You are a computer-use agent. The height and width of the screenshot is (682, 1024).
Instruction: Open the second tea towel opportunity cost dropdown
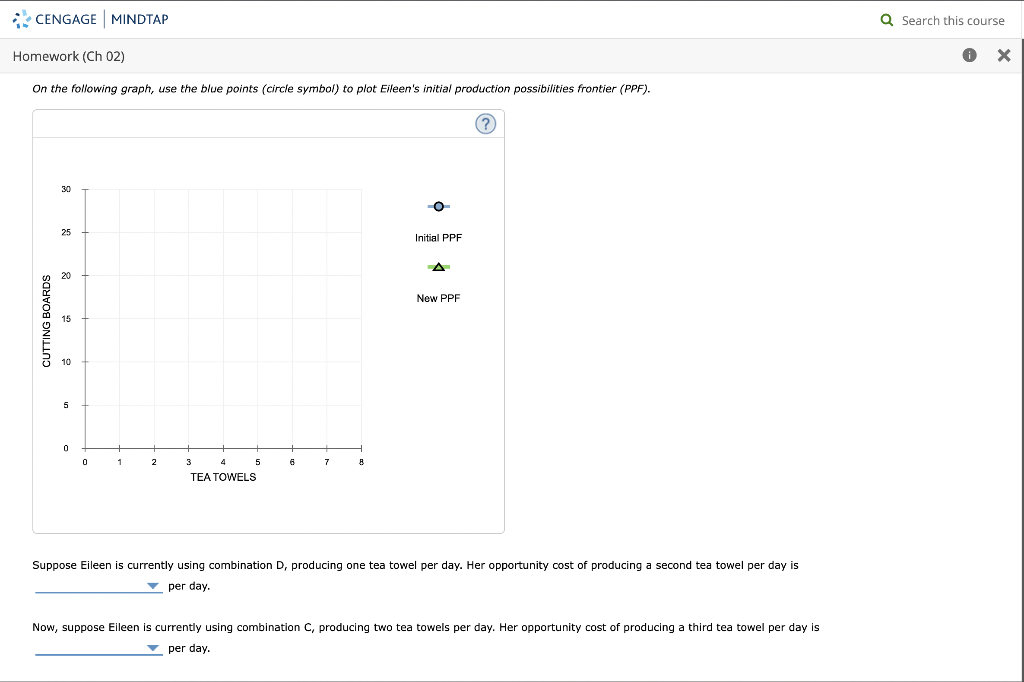pos(98,587)
